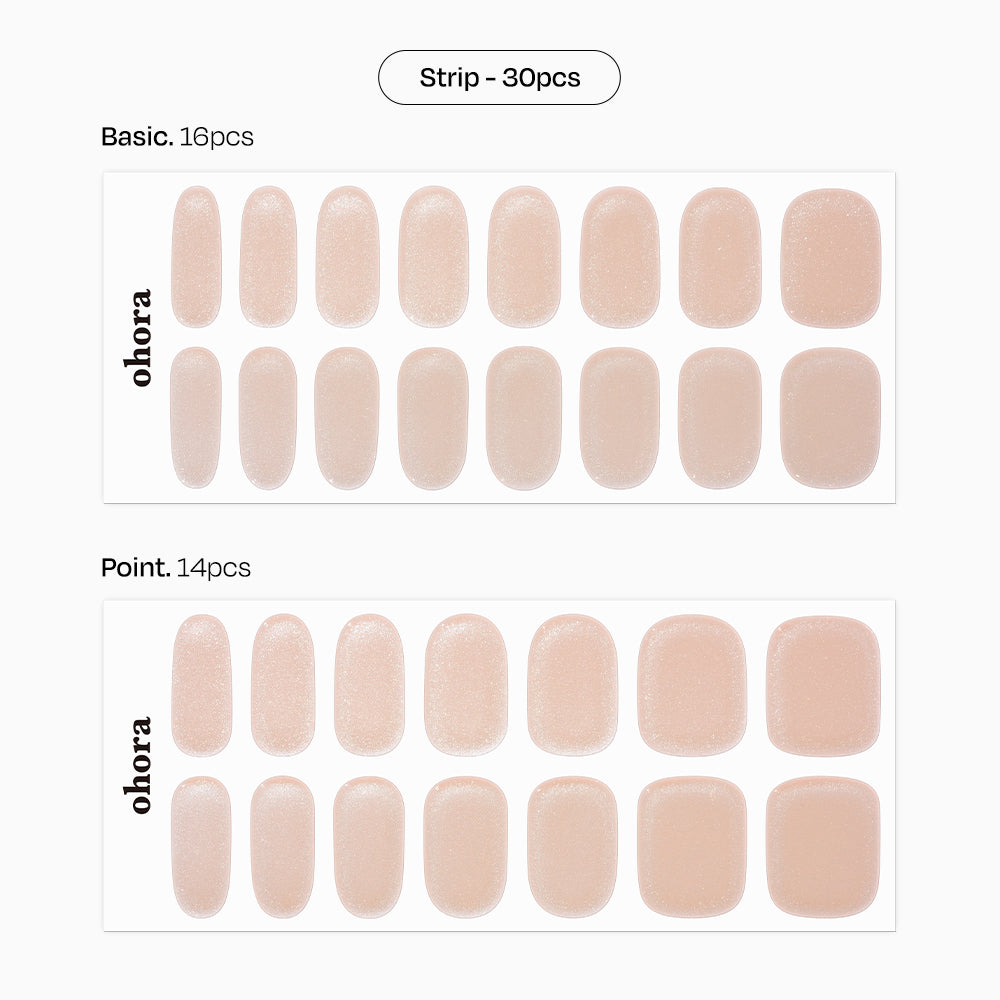Click the ohora logo on Basic sheet
Image resolution: width=1000 pixels, height=1000 pixels.
tap(141, 337)
